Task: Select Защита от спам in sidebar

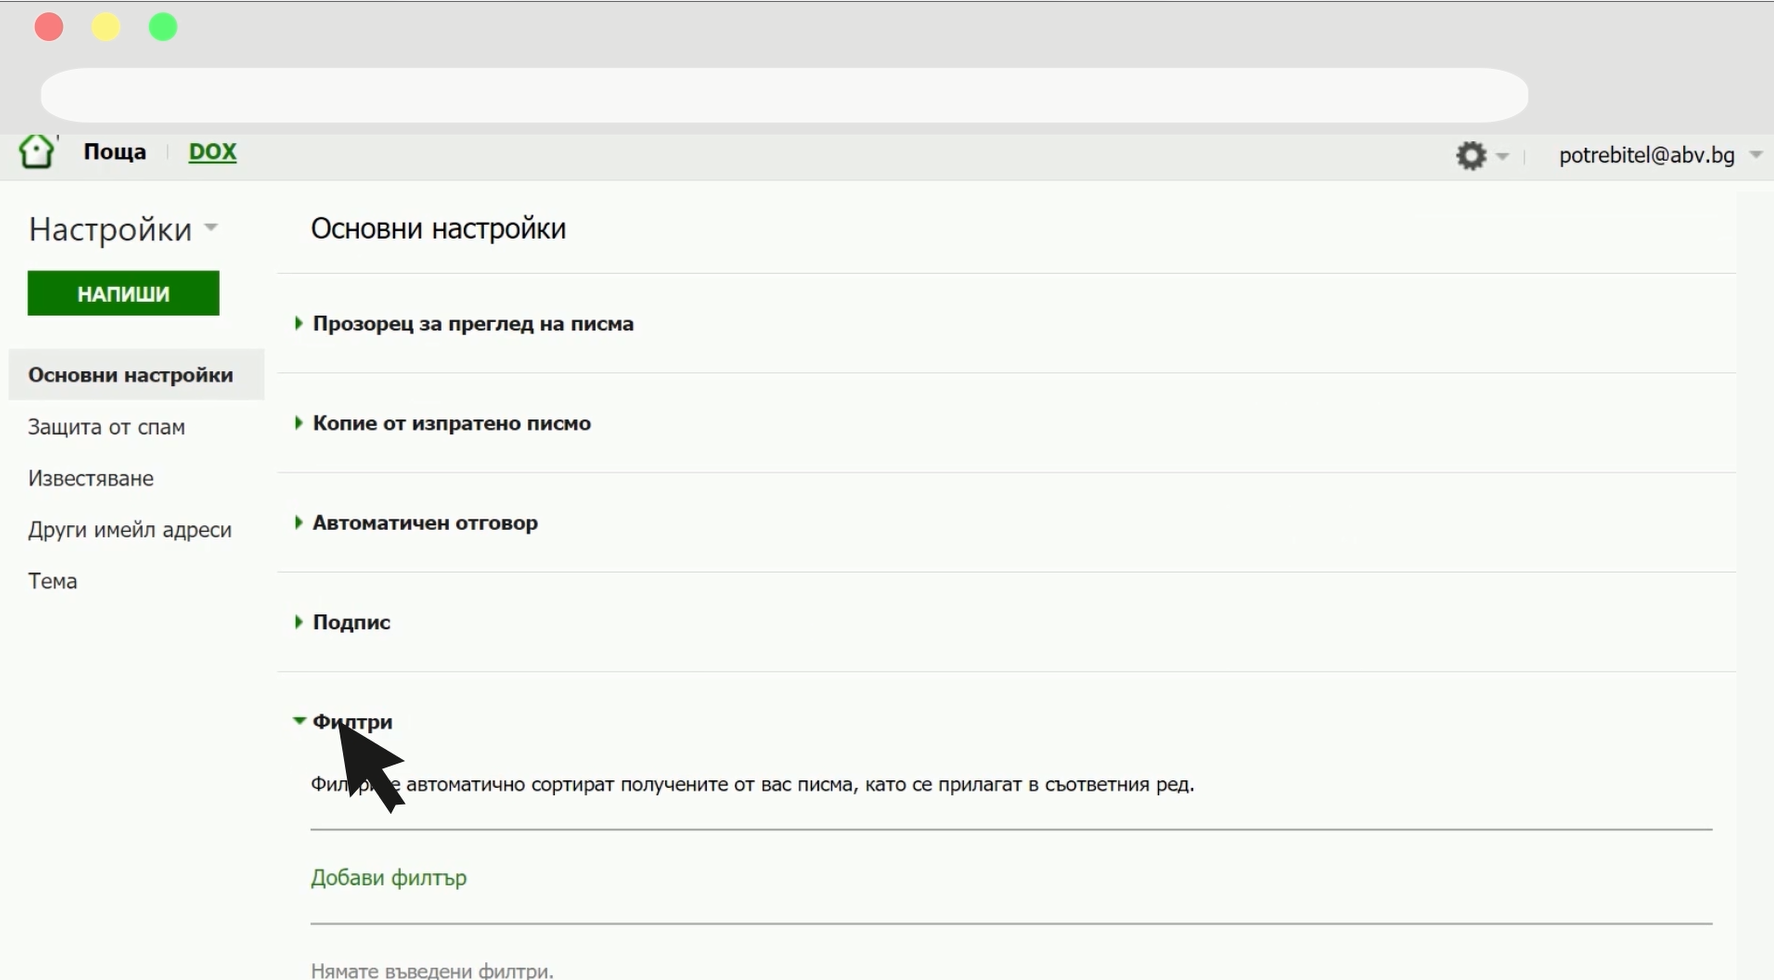Action: [106, 427]
